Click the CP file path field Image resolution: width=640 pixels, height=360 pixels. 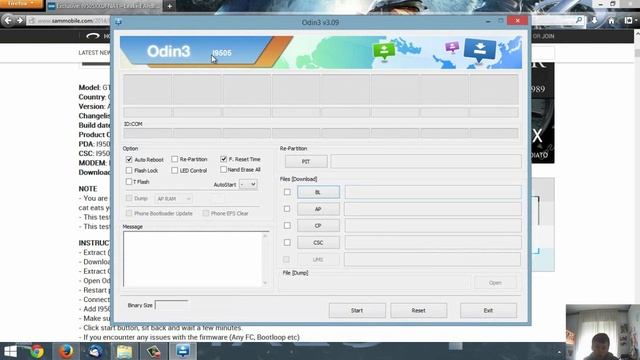tap(433, 226)
